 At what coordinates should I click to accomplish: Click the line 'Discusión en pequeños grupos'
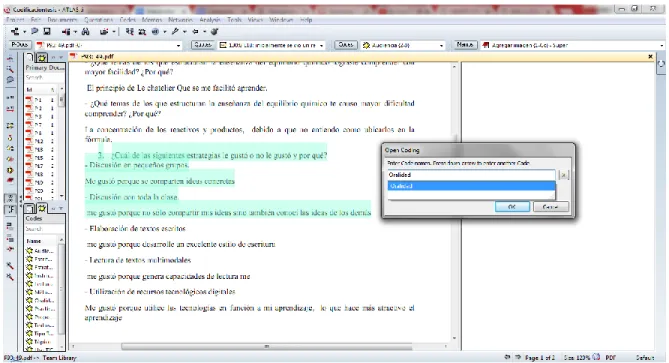click(x=137, y=165)
